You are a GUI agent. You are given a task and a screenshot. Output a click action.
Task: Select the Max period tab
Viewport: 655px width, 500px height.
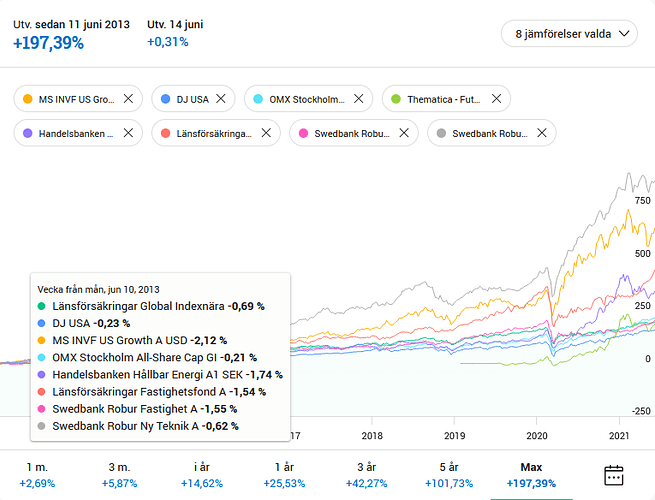pos(531,475)
